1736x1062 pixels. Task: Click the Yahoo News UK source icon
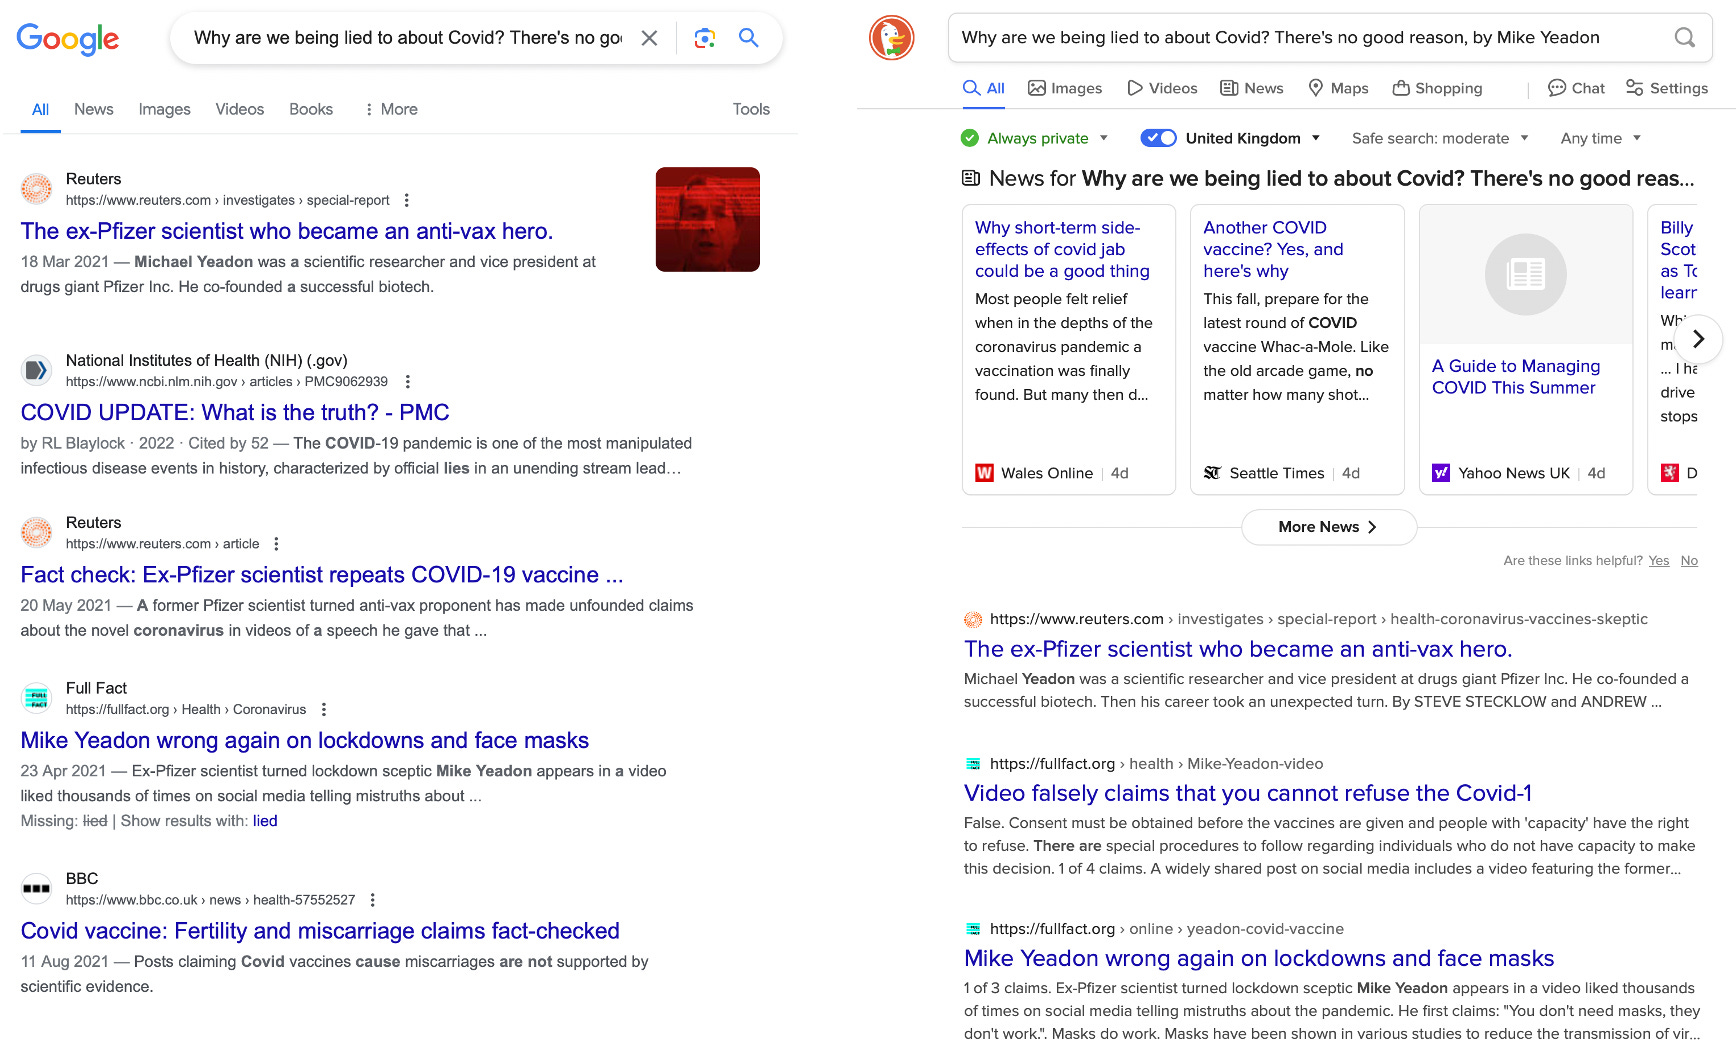coord(1441,473)
